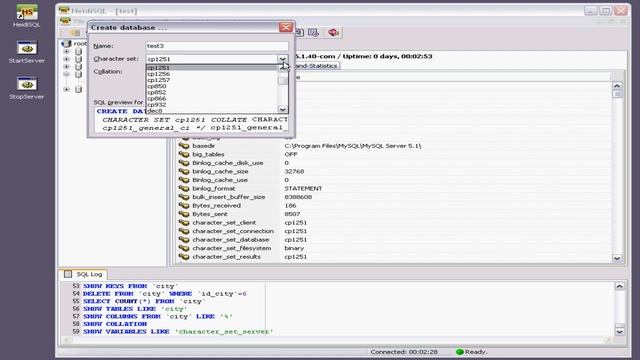
Task: Click the Uptime header text
Action: click(x=387, y=56)
